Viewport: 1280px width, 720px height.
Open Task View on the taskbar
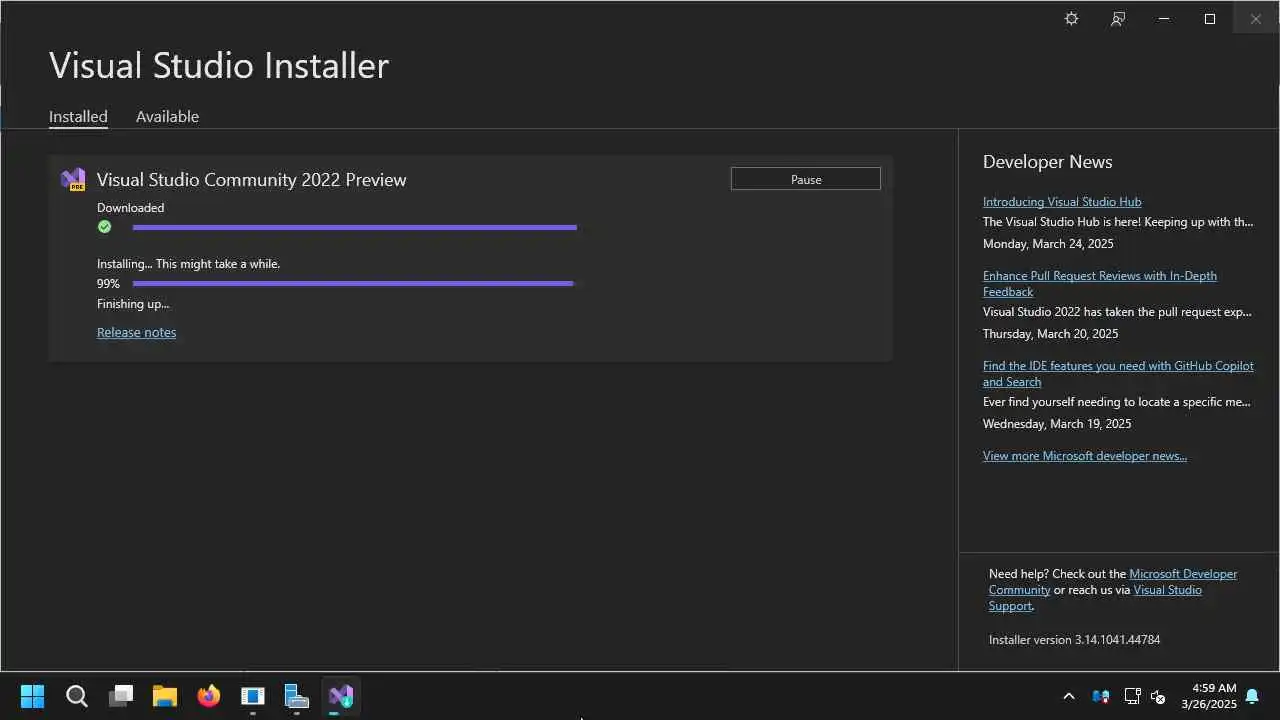coord(121,696)
